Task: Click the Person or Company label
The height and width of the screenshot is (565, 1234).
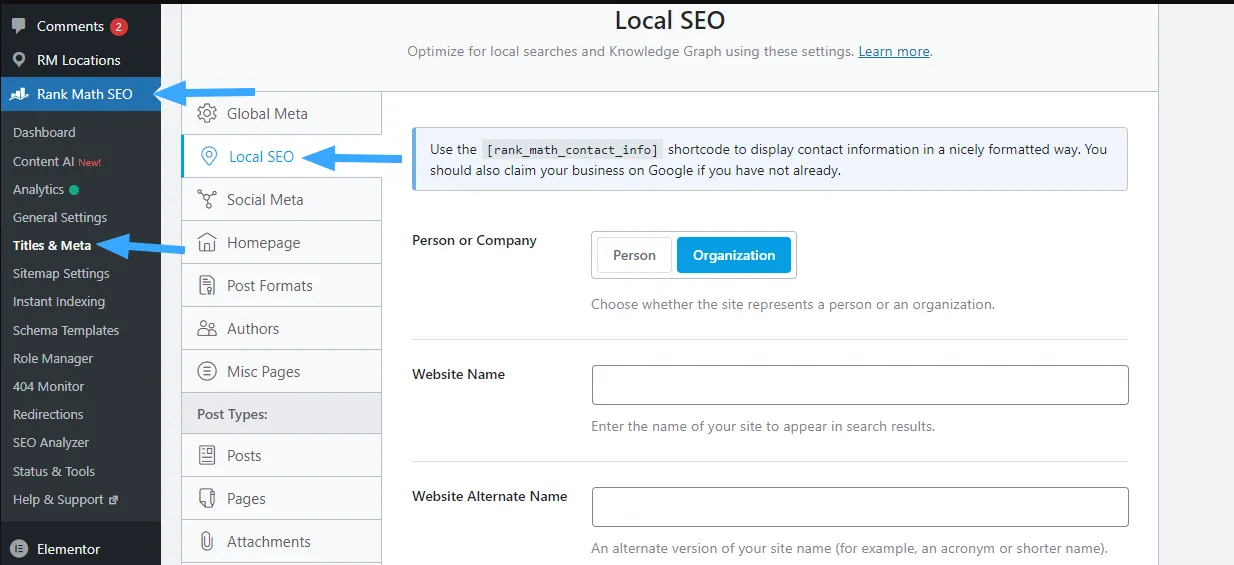Action: coord(474,240)
